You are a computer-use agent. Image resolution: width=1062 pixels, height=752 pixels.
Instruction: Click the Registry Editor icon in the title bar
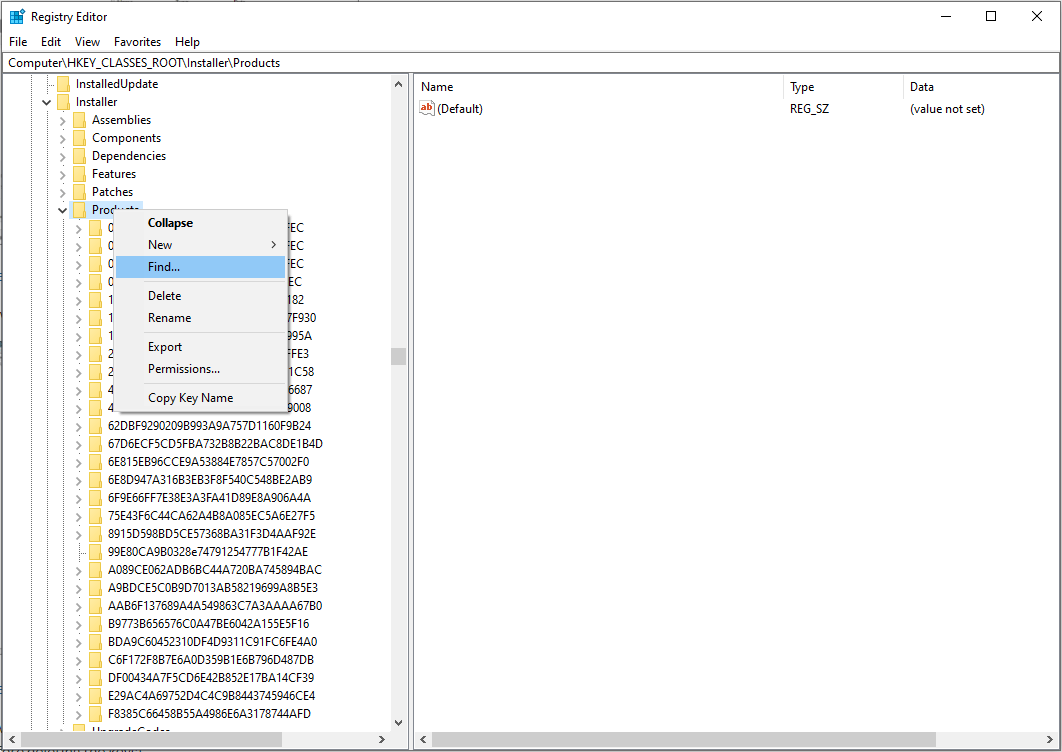pos(17,16)
